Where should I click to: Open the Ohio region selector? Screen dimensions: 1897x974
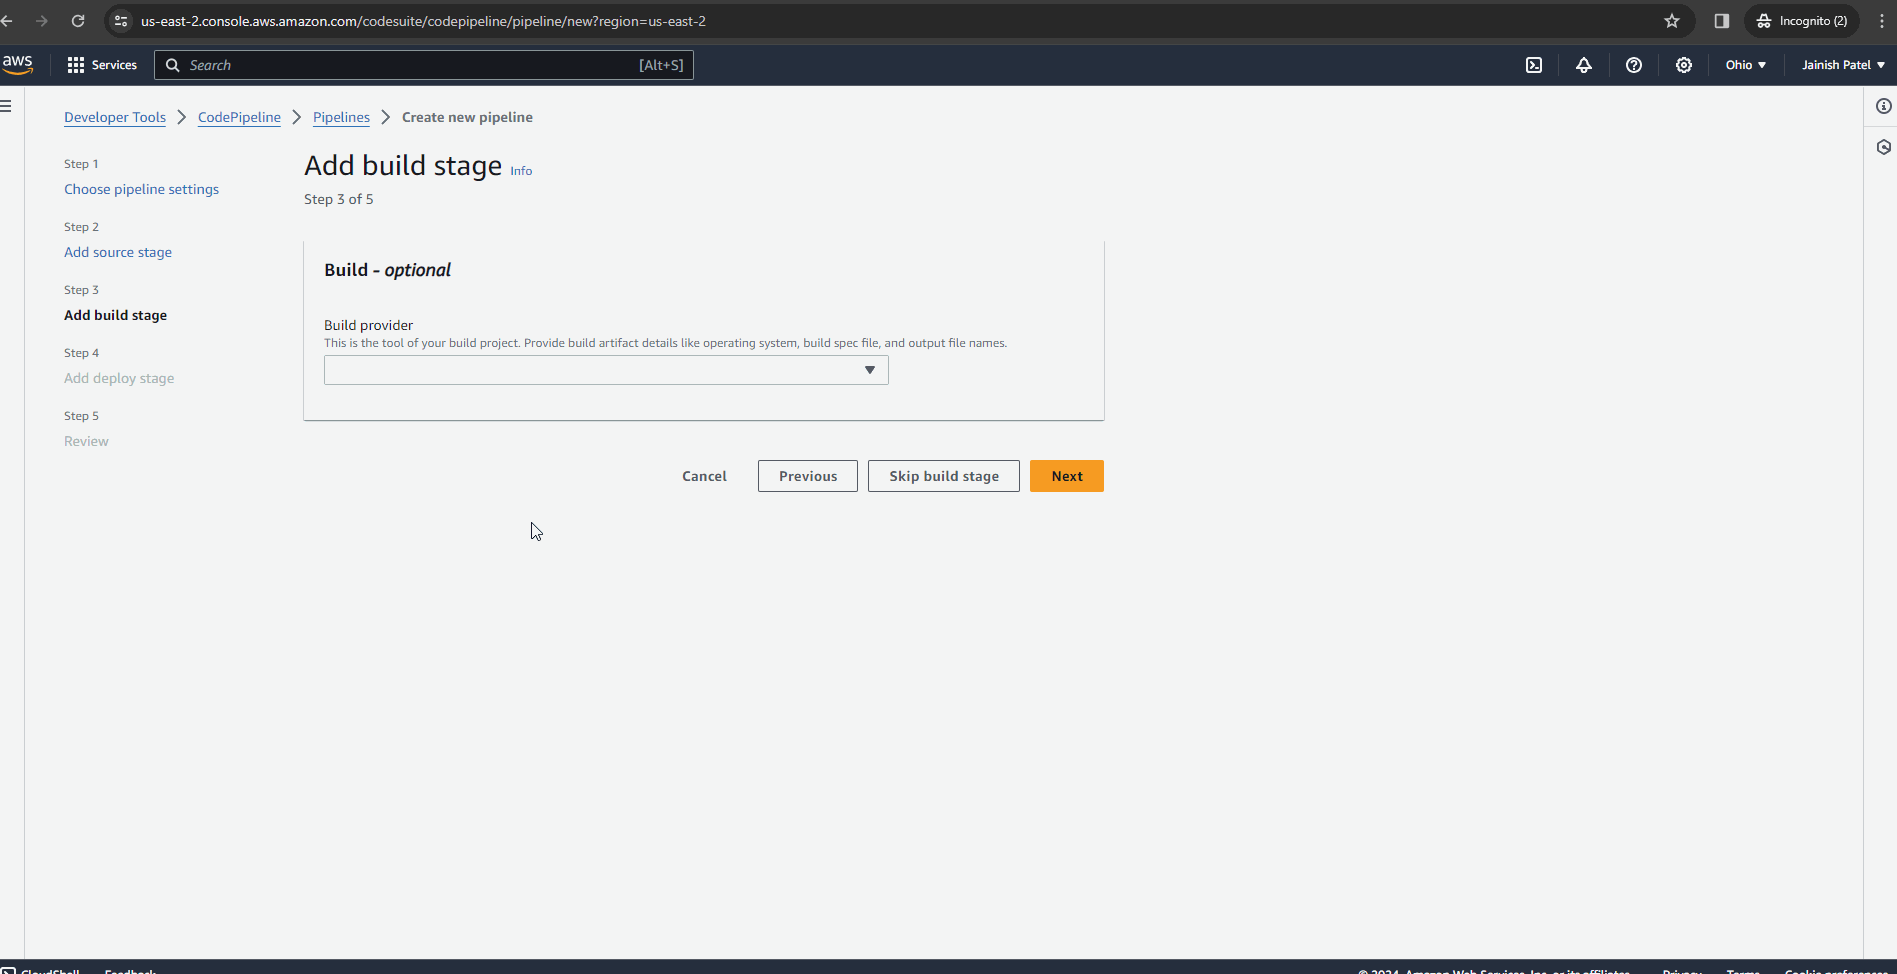point(1744,64)
